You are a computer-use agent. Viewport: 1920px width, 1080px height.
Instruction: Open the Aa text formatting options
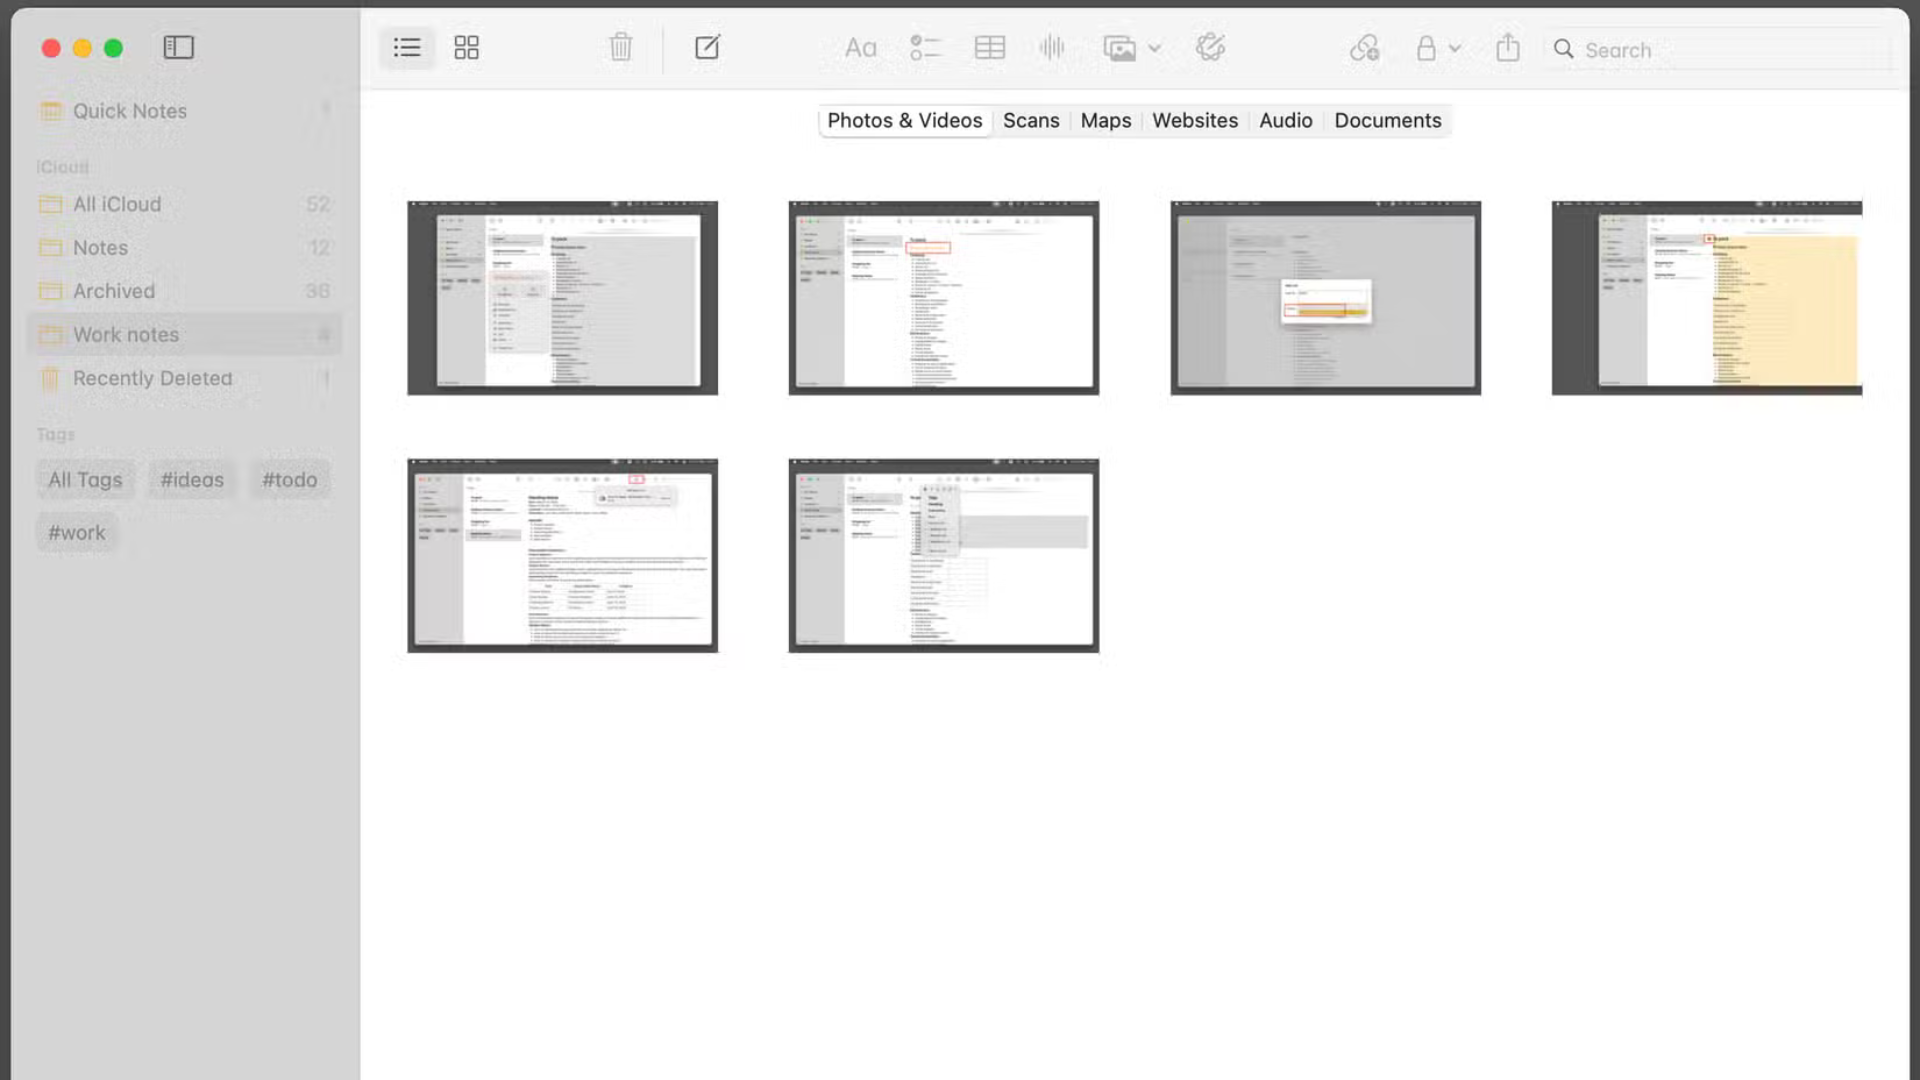click(x=860, y=47)
